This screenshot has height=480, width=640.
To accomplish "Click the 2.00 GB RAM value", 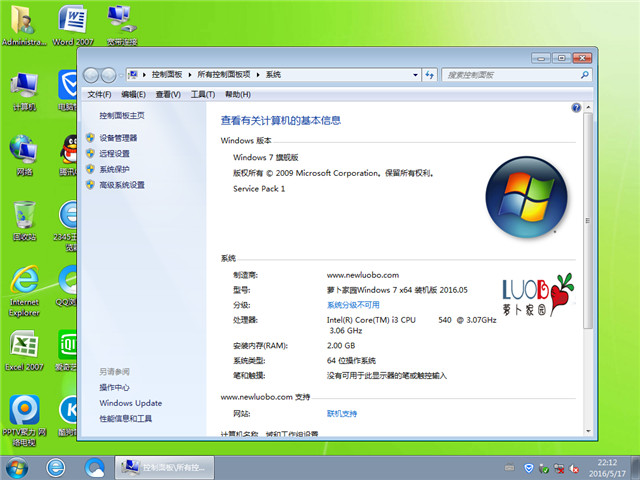I will click(341, 345).
